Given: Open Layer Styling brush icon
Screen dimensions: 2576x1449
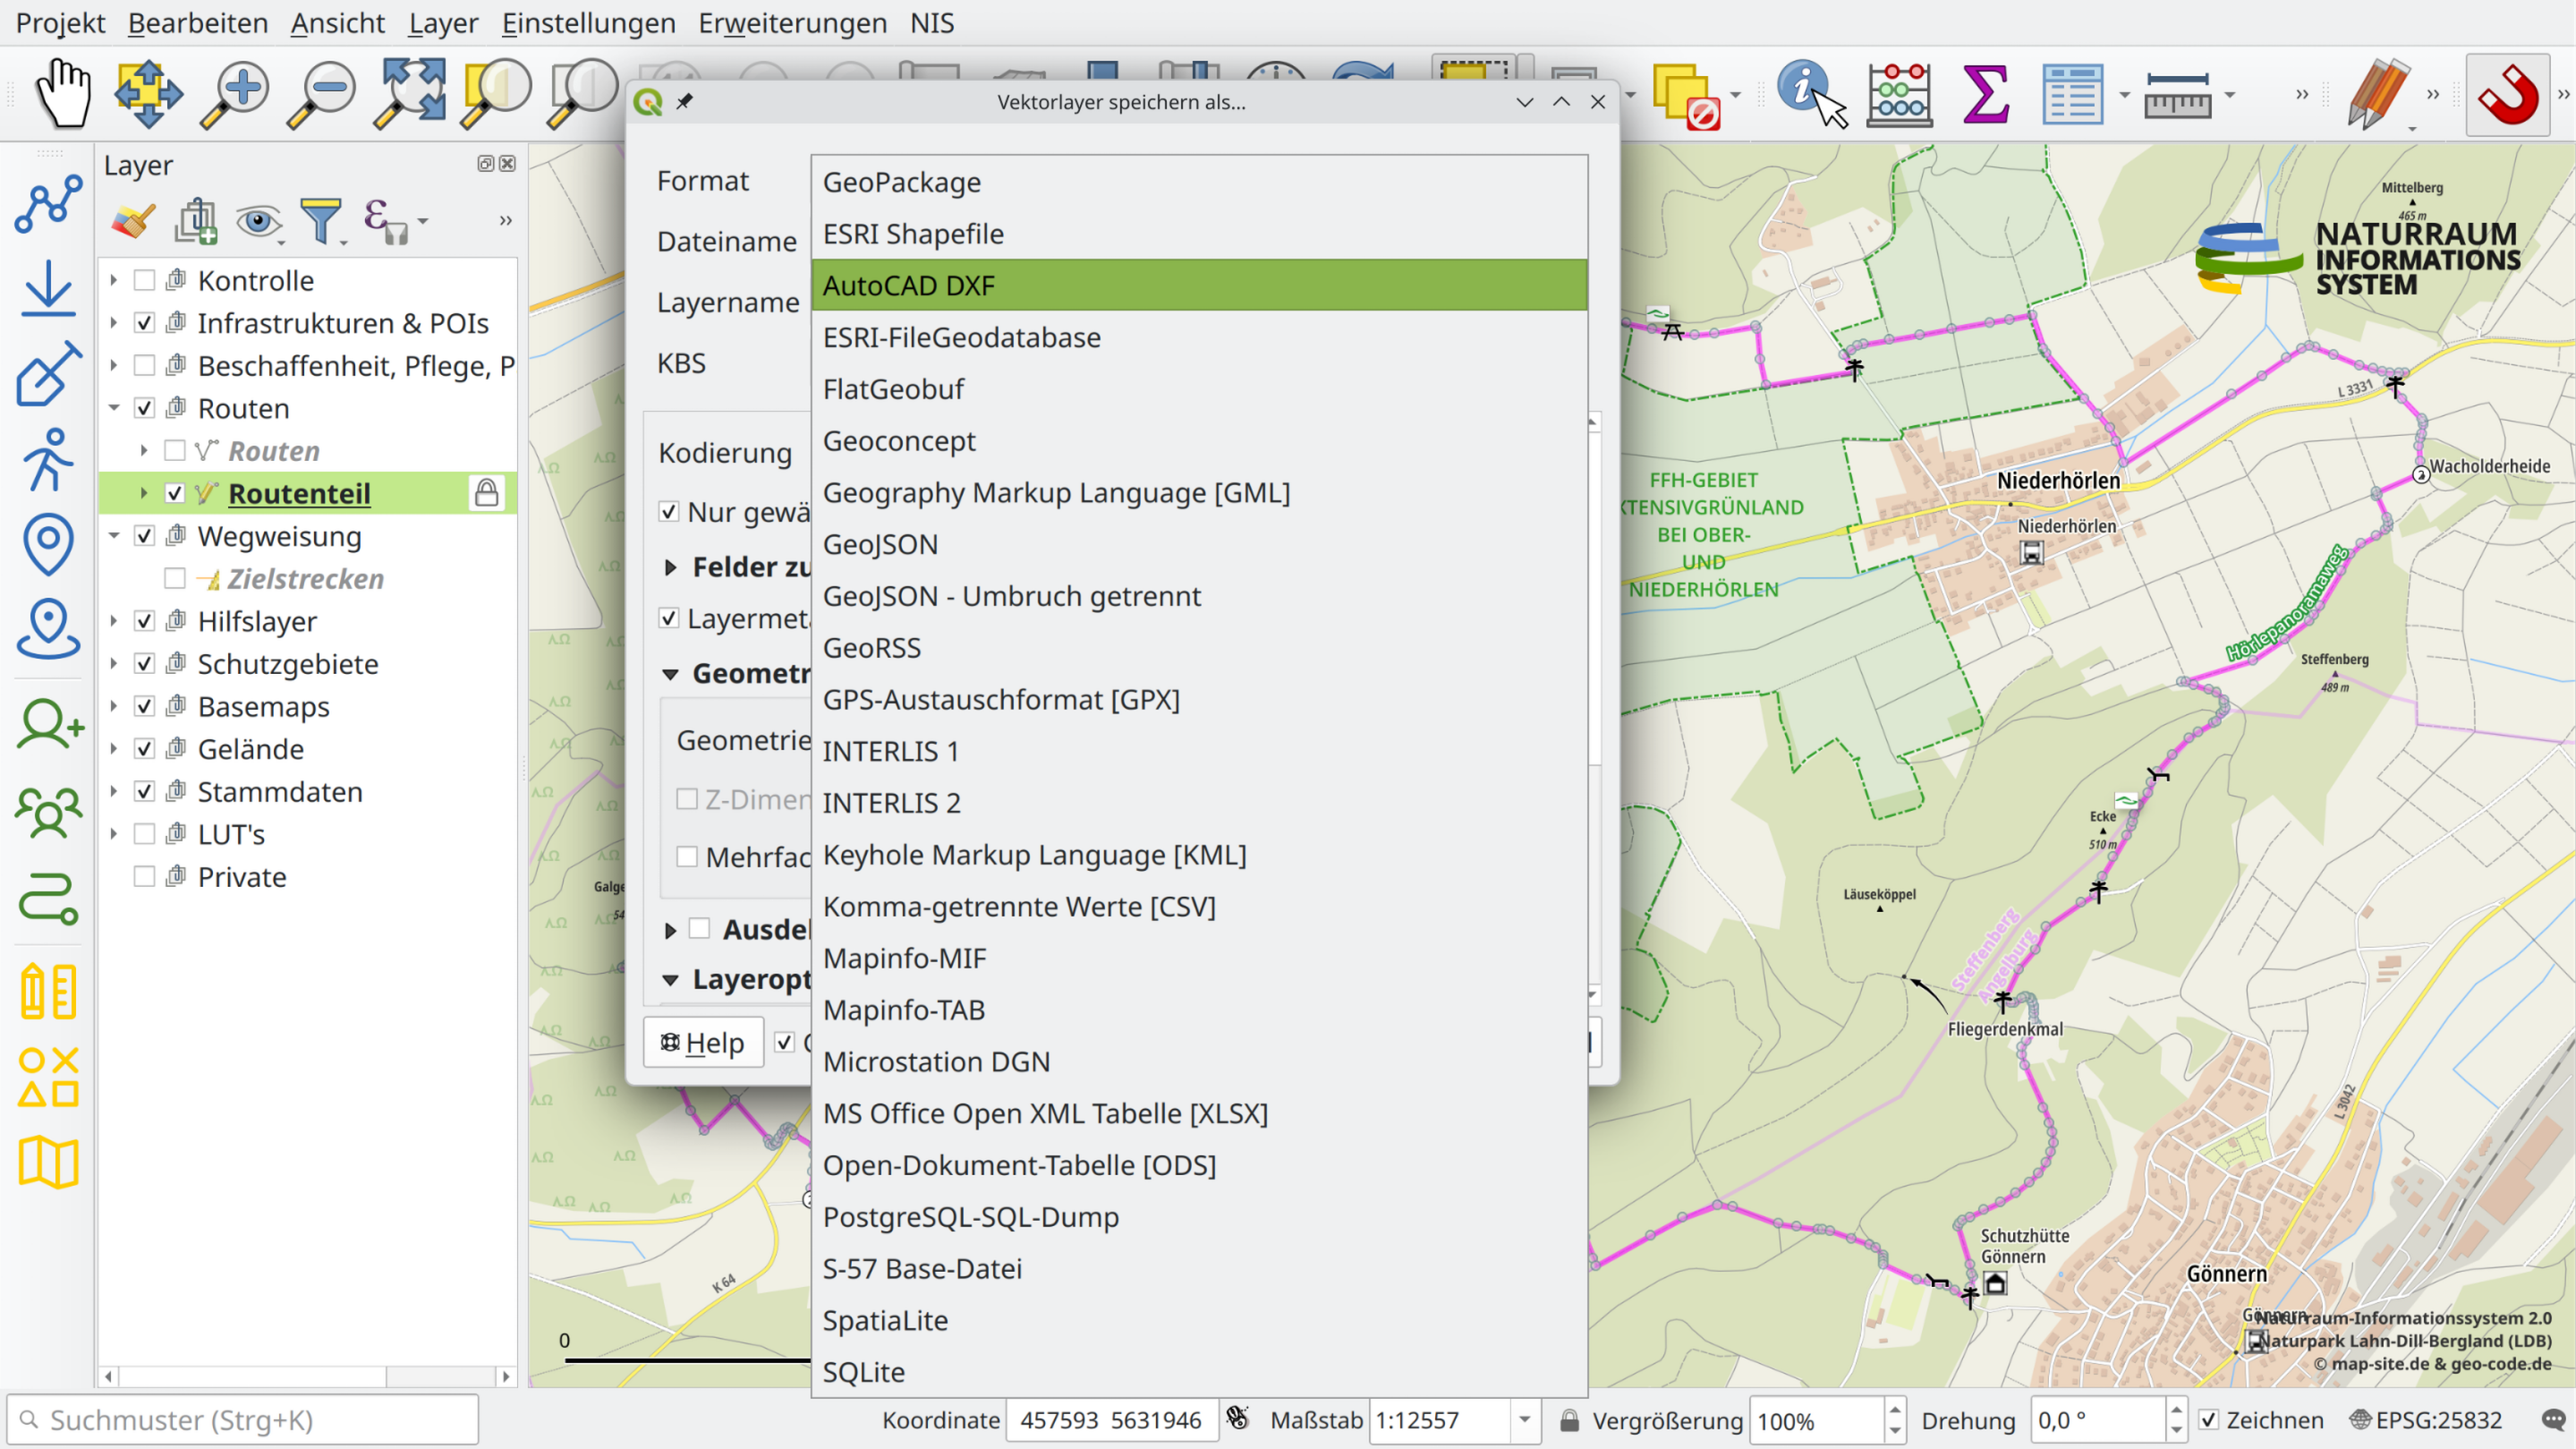Looking at the screenshot, I should (x=133, y=220).
